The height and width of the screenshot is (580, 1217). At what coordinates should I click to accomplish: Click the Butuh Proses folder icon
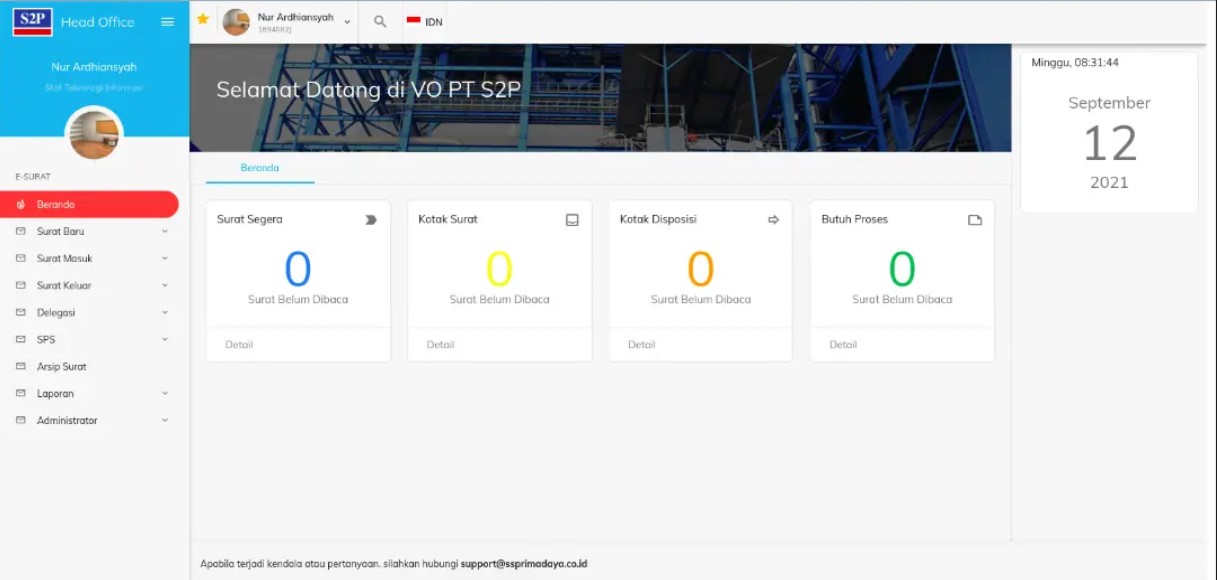[x=975, y=220]
